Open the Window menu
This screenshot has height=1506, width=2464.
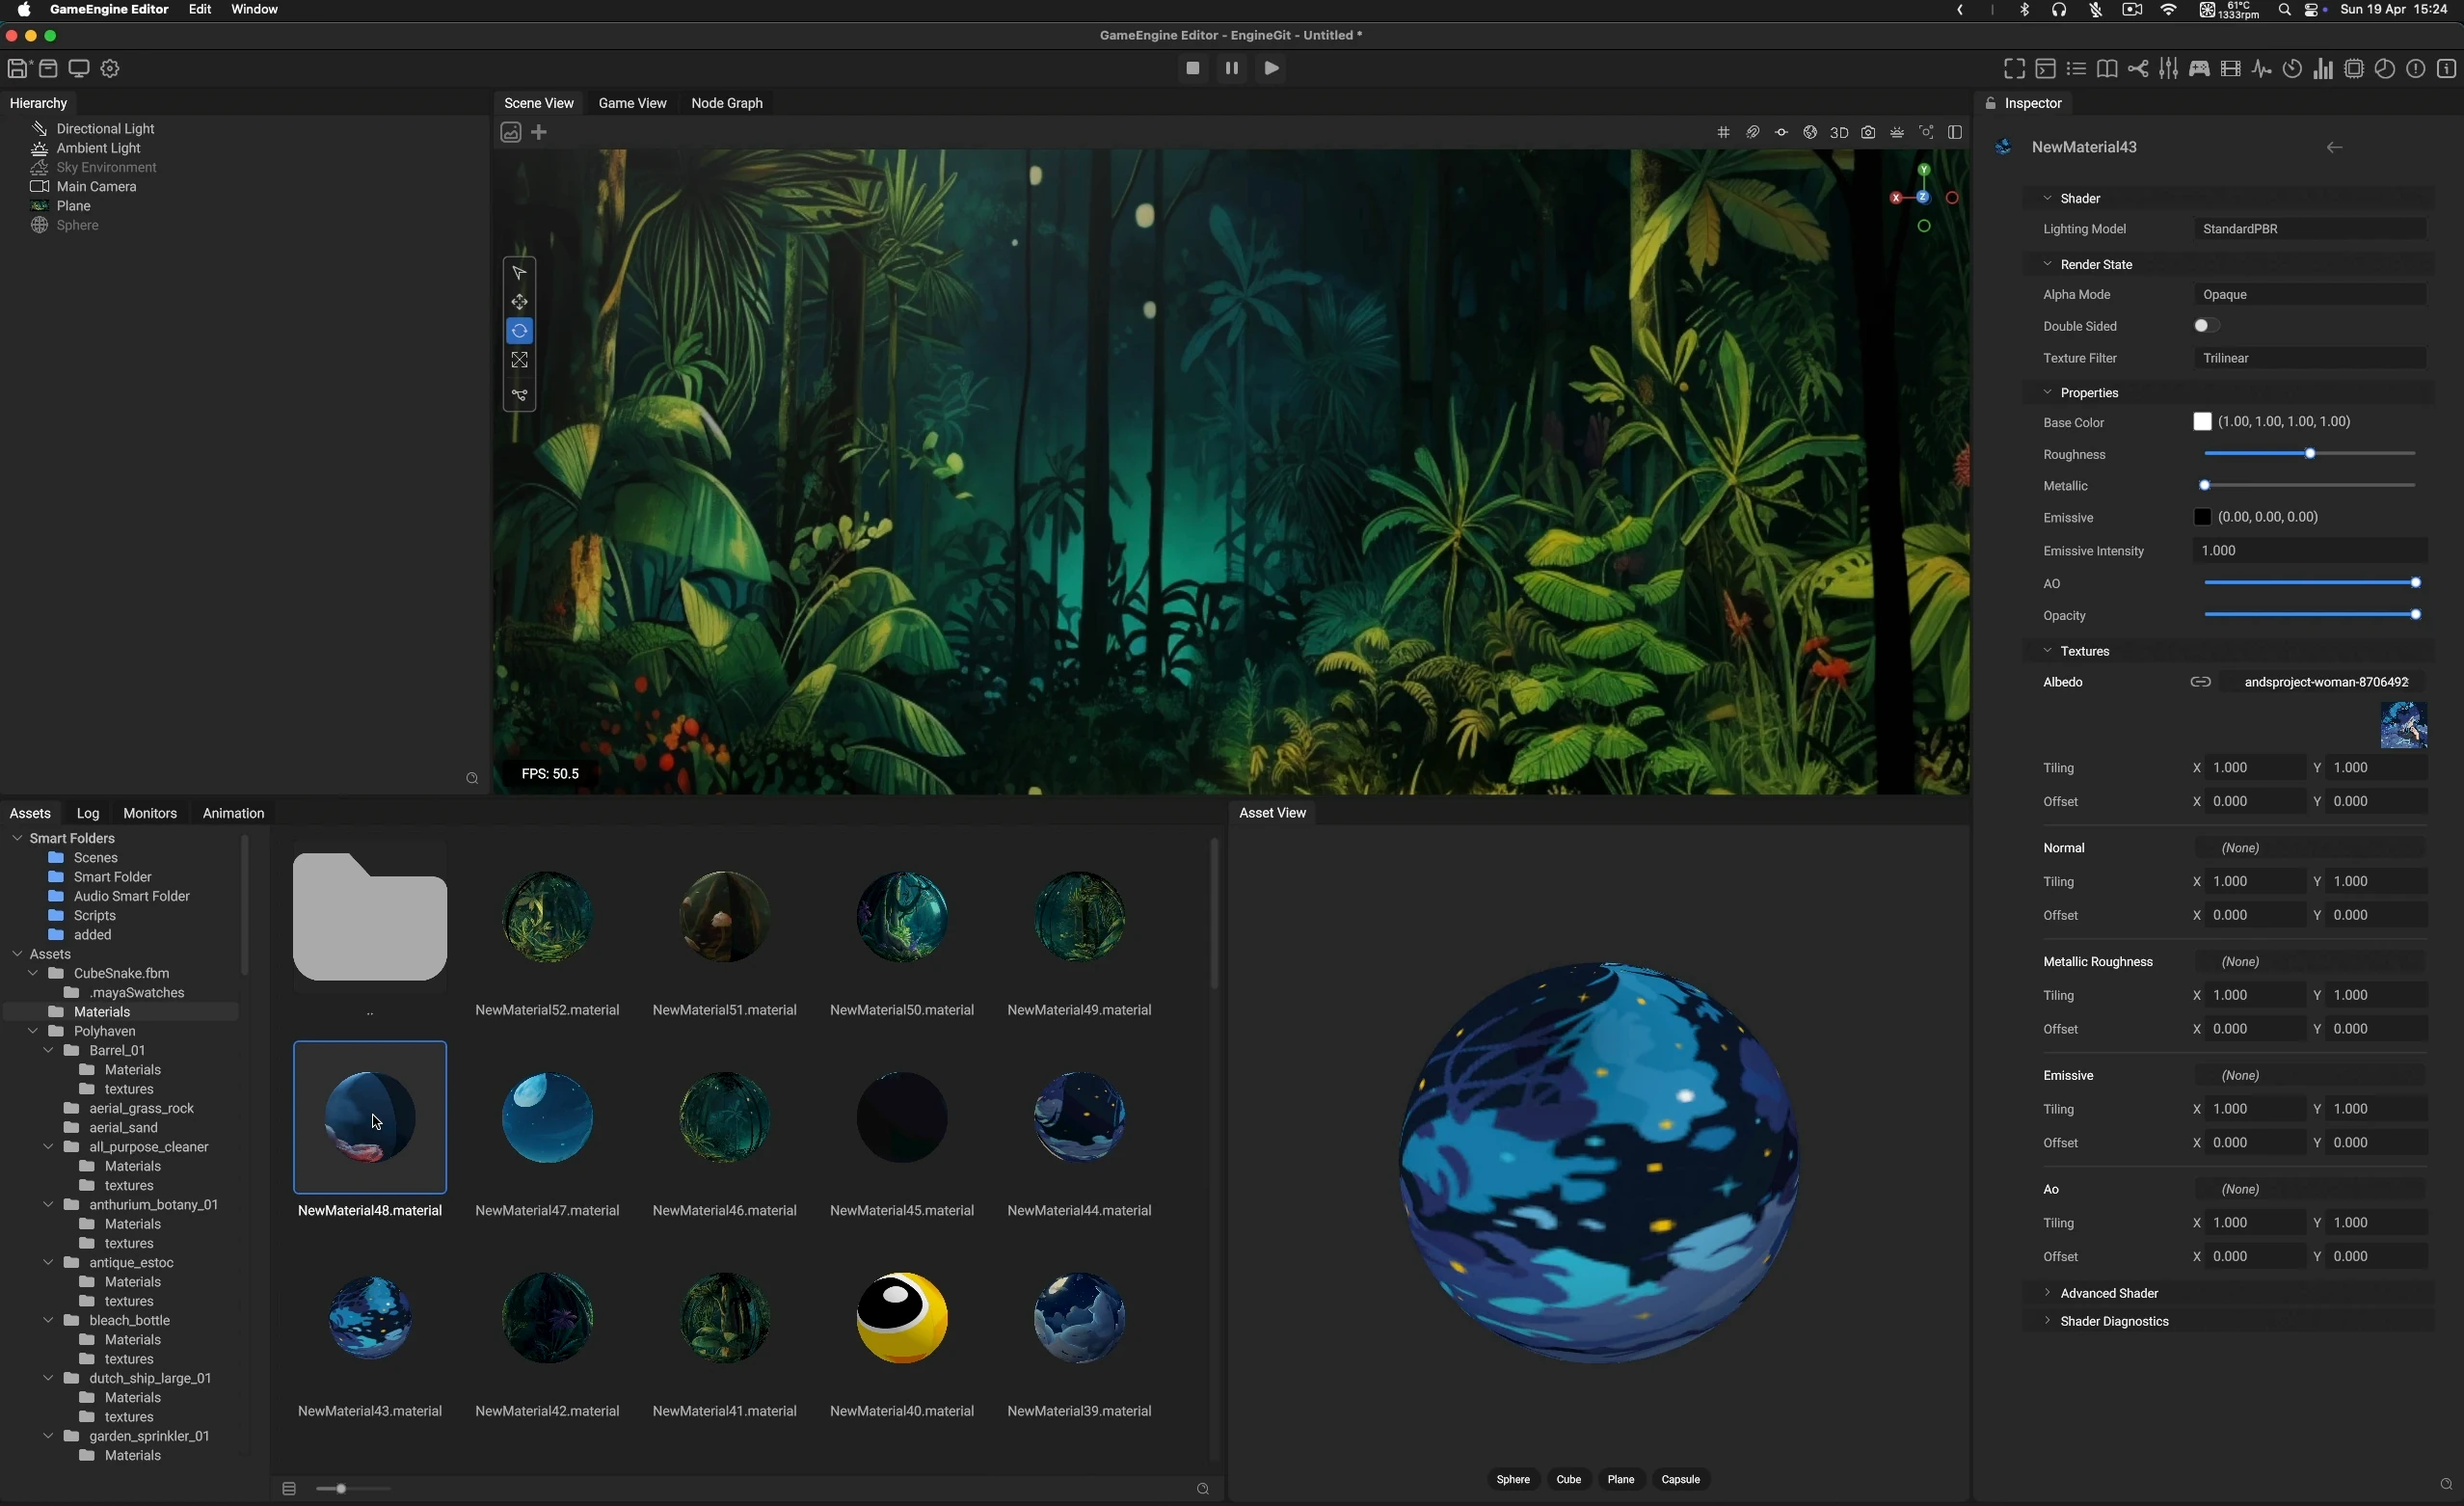(255, 10)
